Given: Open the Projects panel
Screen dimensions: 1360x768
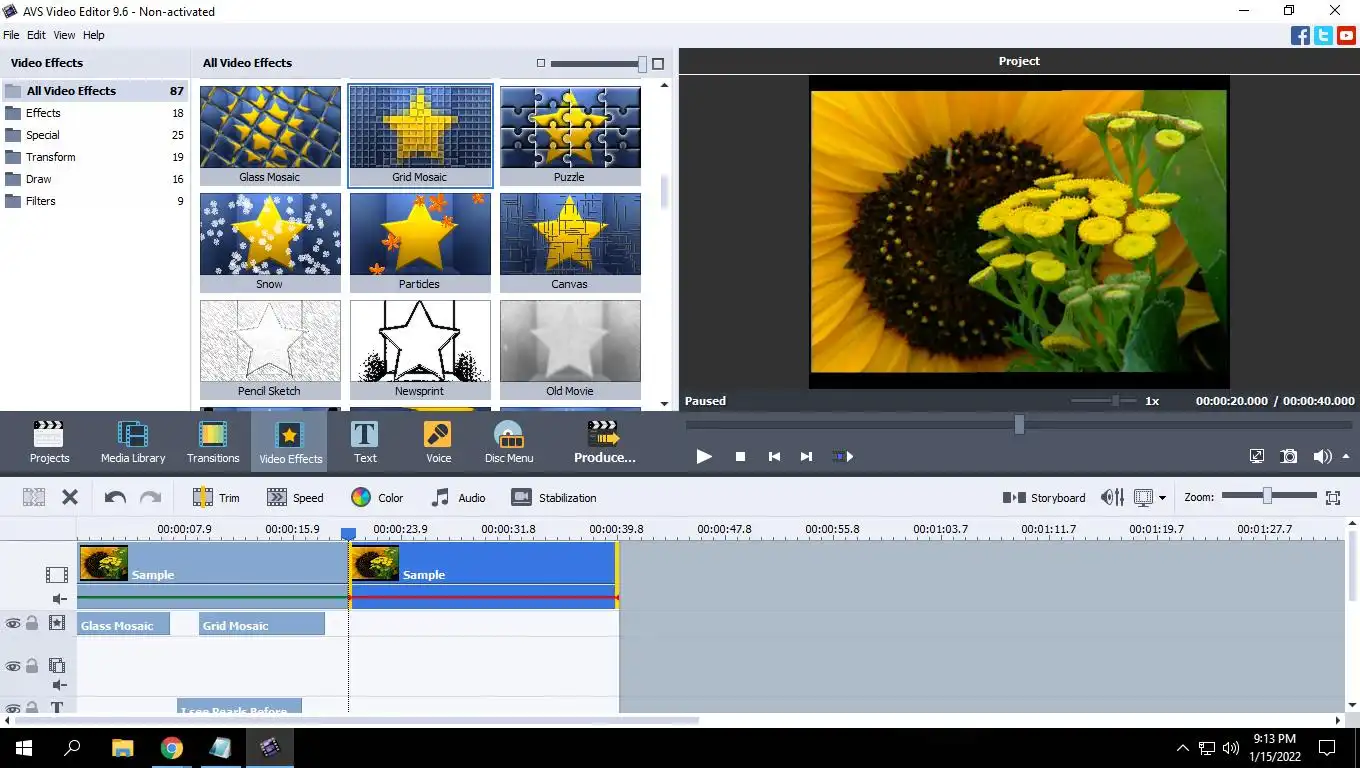Looking at the screenshot, I should [x=49, y=442].
